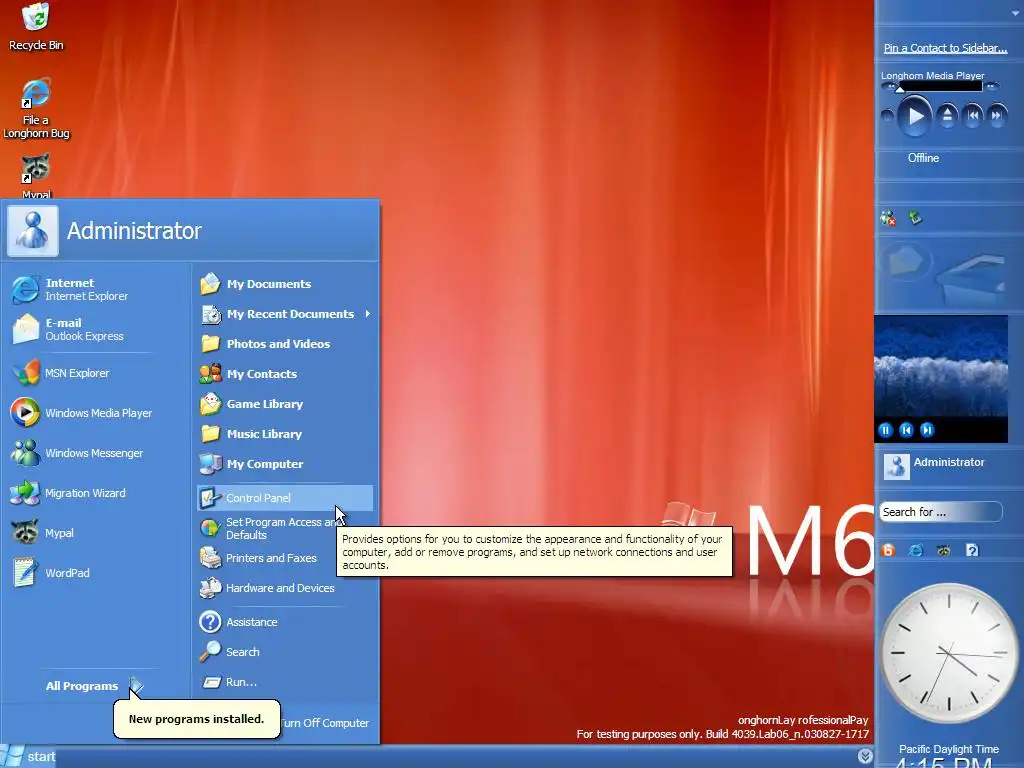This screenshot has width=1024, height=768.
Task: Click question mark icon in sidebar quick launch
Action: (x=972, y=551)
